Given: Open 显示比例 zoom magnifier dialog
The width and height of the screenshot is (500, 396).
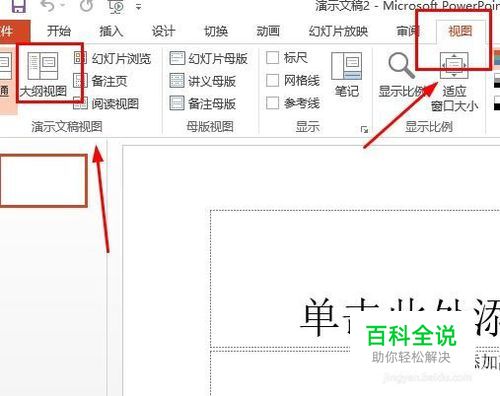Looking at the screenshot, I should click(401, 75).
